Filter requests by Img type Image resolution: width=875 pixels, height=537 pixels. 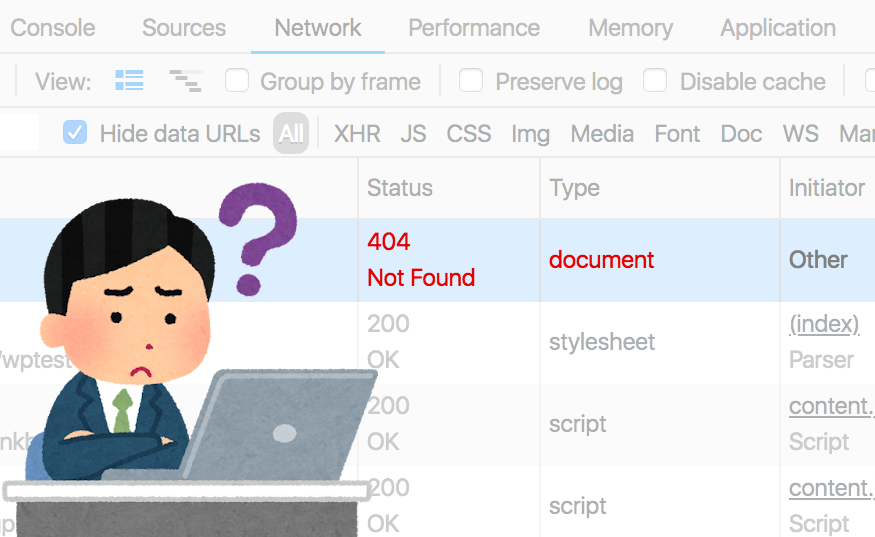click(530, 133)
